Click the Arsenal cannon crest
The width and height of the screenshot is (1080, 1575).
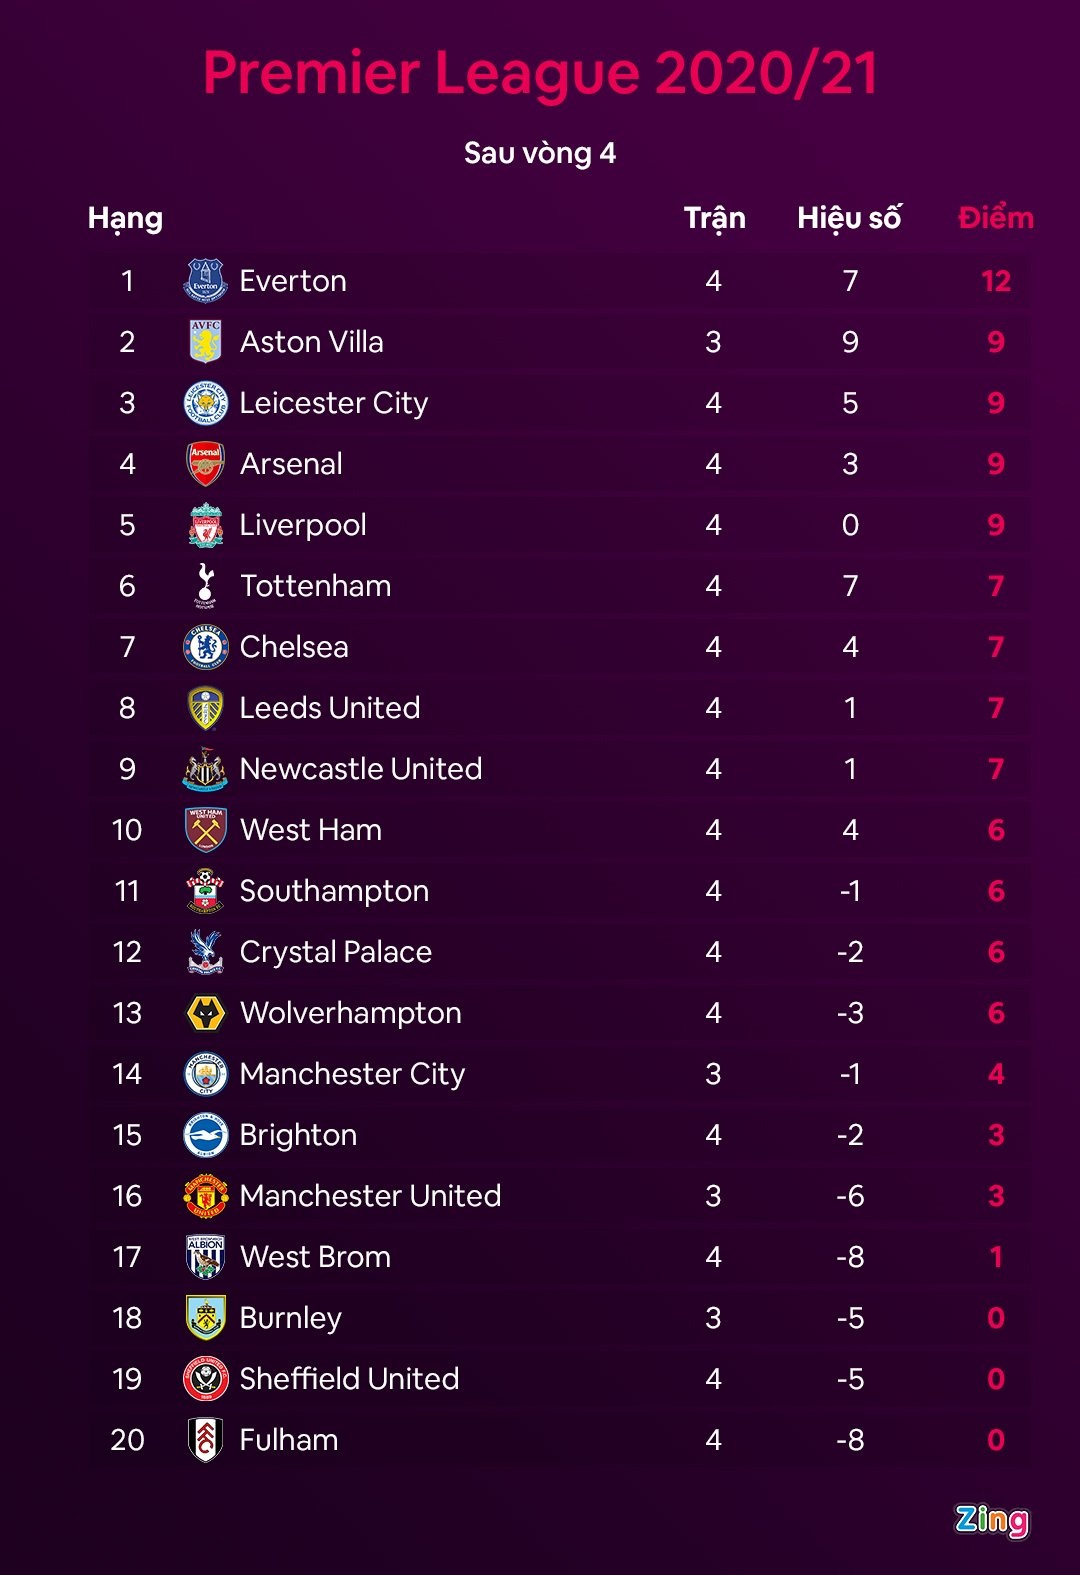(205, 464)
